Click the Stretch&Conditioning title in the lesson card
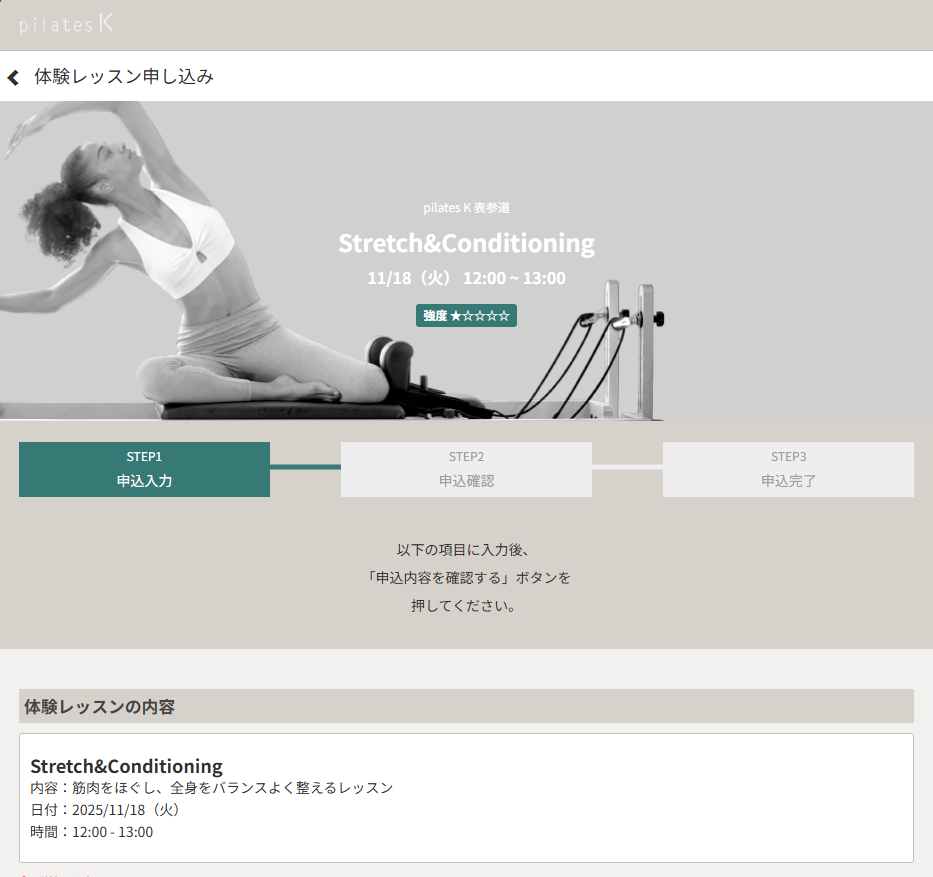Screen dimensions: 933x877 point(126,766)
